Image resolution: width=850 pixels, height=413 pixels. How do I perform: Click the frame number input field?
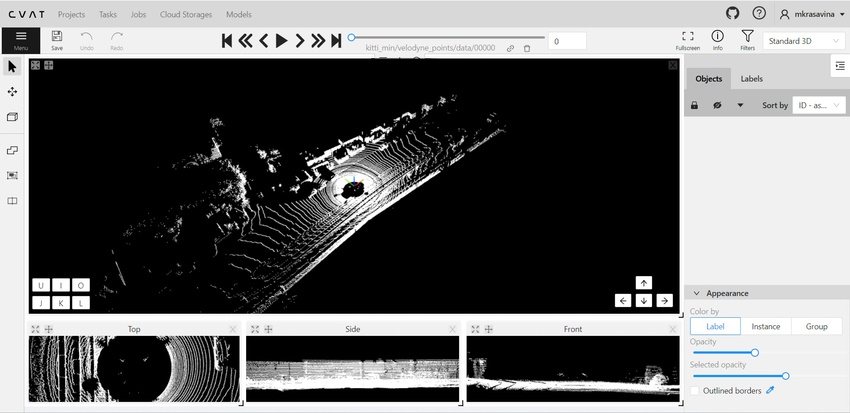567,41
